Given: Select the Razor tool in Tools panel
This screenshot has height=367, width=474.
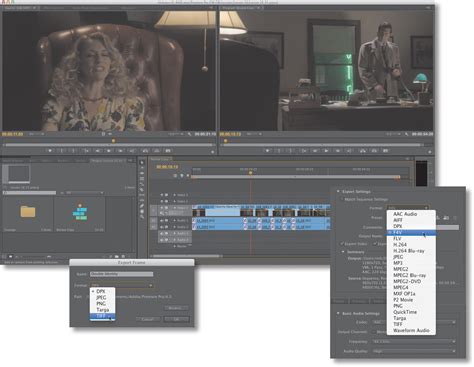Looking at the screenshot, I should tap(142, 190).
